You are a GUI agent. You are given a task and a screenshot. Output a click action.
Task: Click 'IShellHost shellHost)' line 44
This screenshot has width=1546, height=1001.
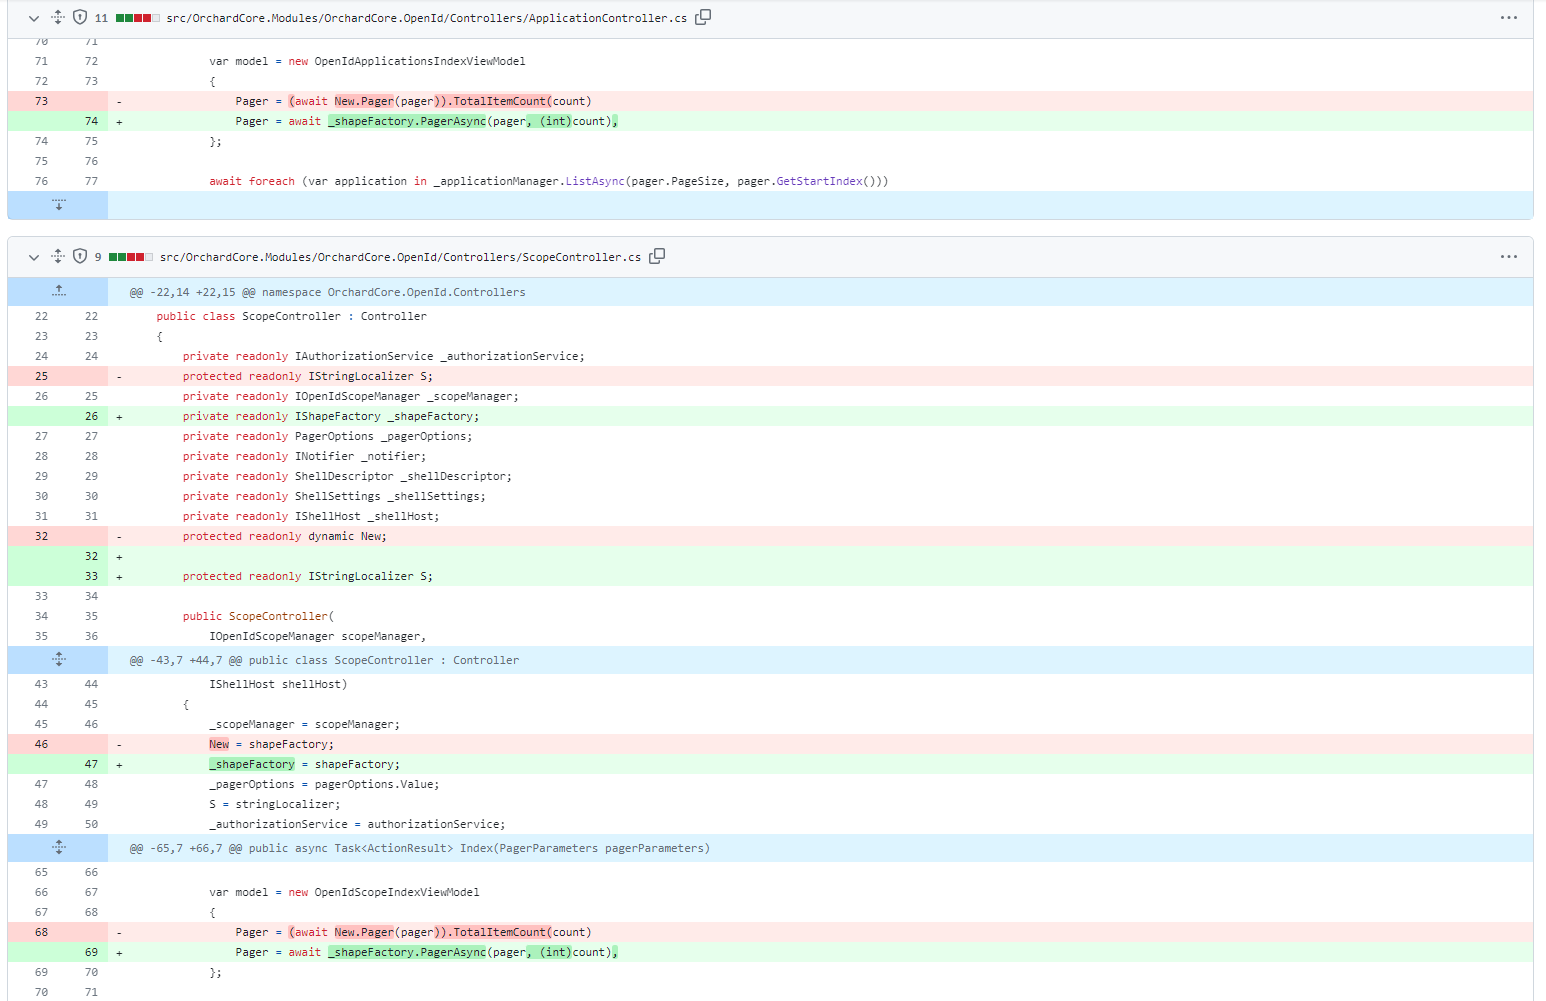tap(278, 684)
